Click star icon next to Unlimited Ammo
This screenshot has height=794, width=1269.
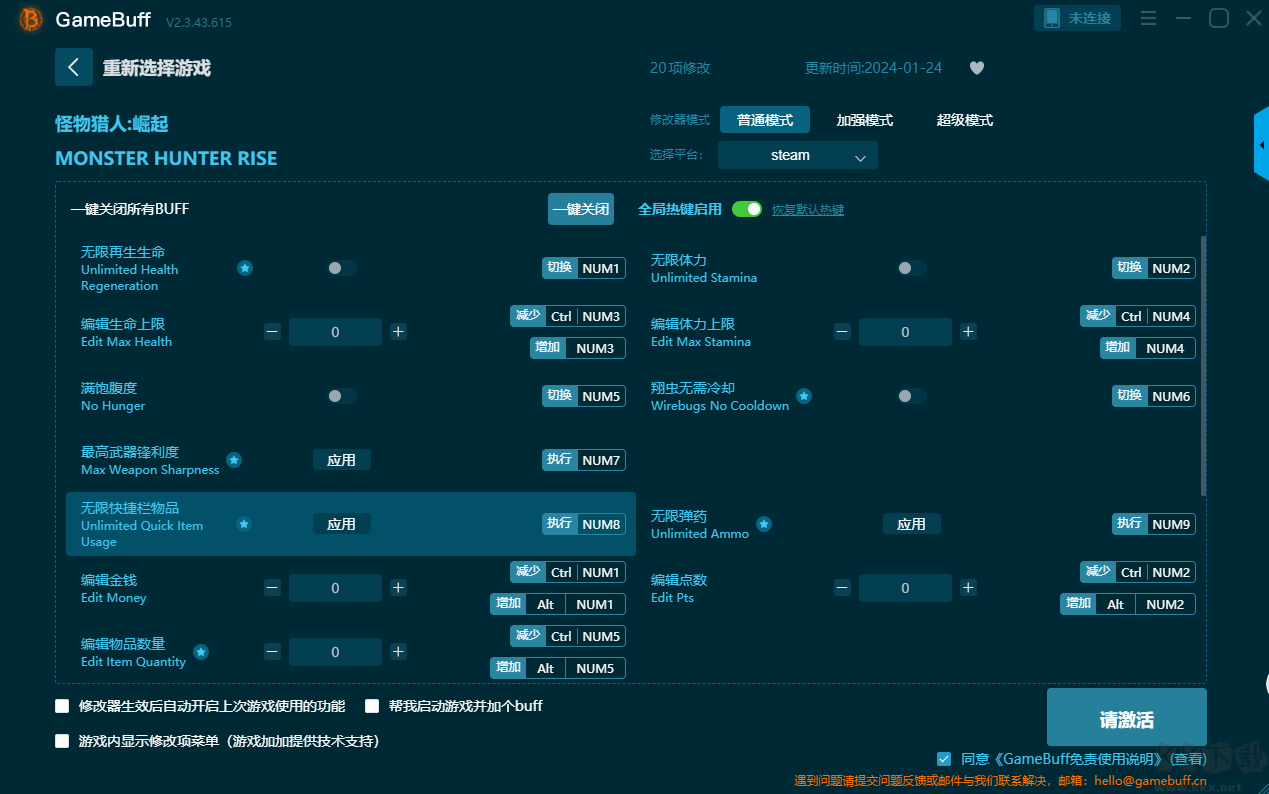[x=764, y=524]
